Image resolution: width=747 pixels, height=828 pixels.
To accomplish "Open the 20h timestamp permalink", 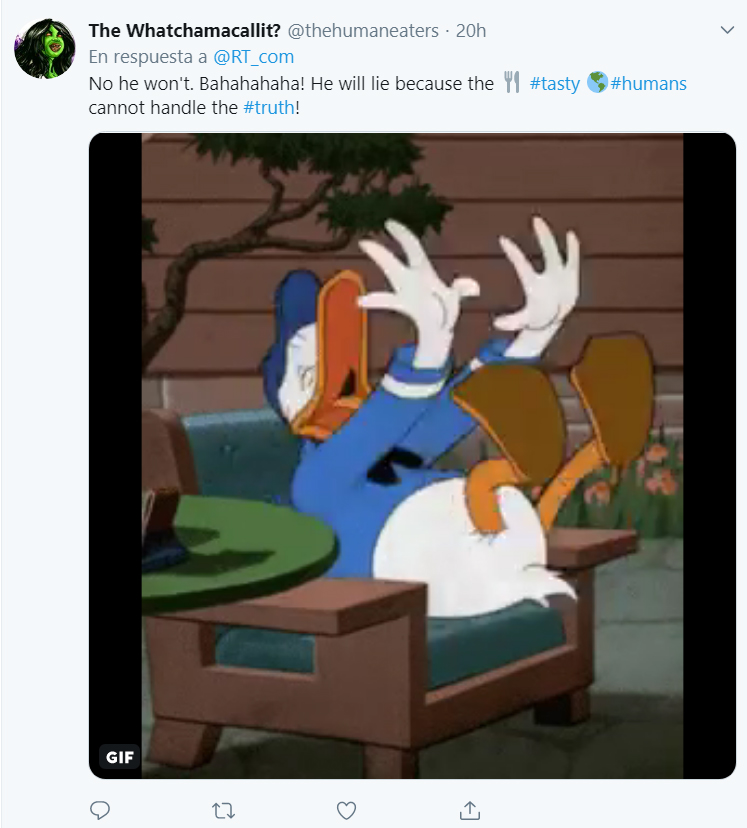I will click(471, 31).
